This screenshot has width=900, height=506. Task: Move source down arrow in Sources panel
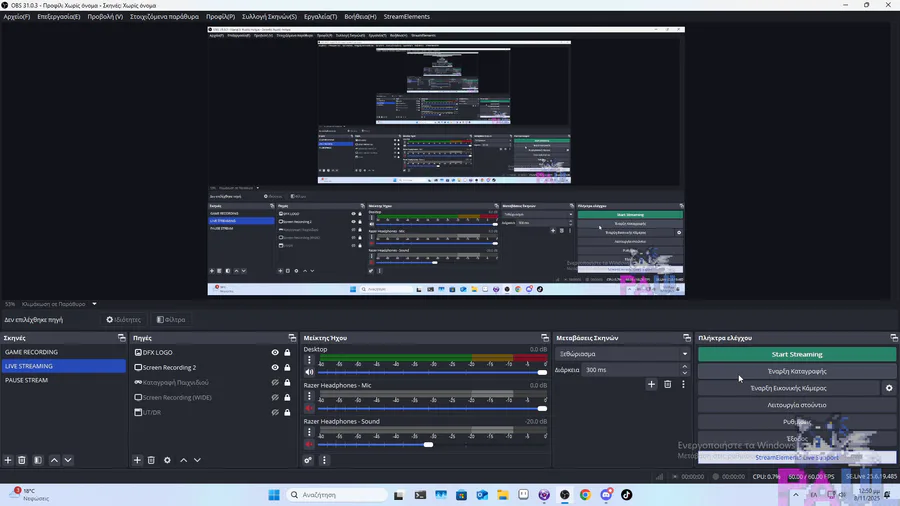pyautogui.click(x=197, y=460)
